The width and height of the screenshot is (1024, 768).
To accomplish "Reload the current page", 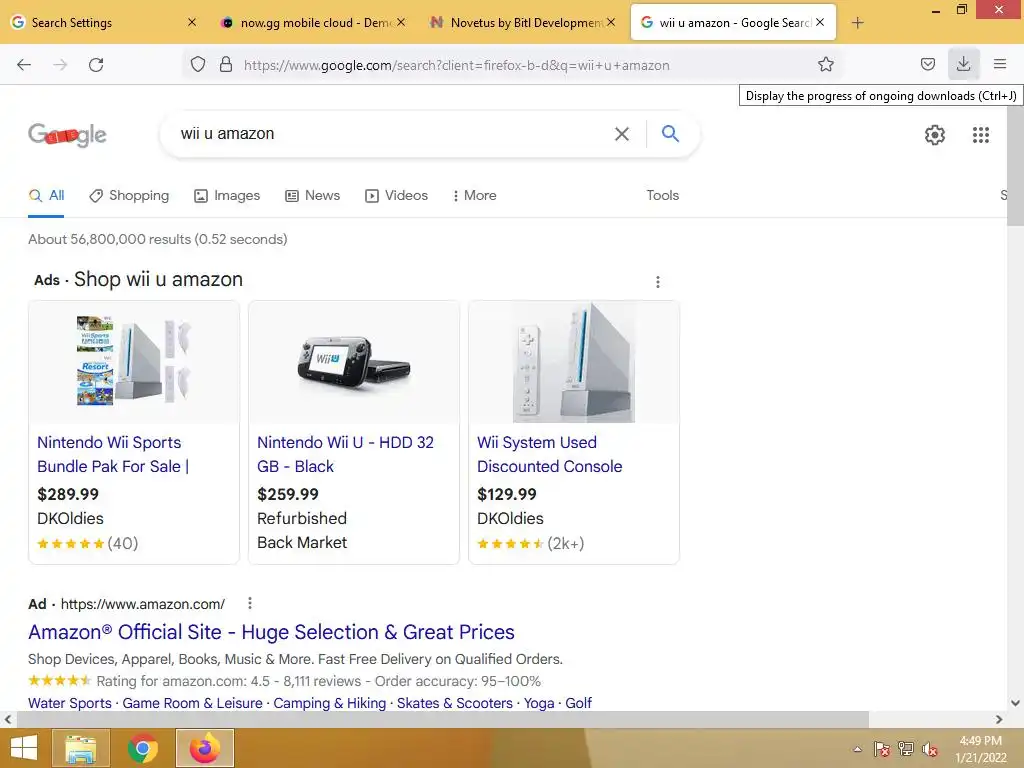I will (x=96, y=65).
